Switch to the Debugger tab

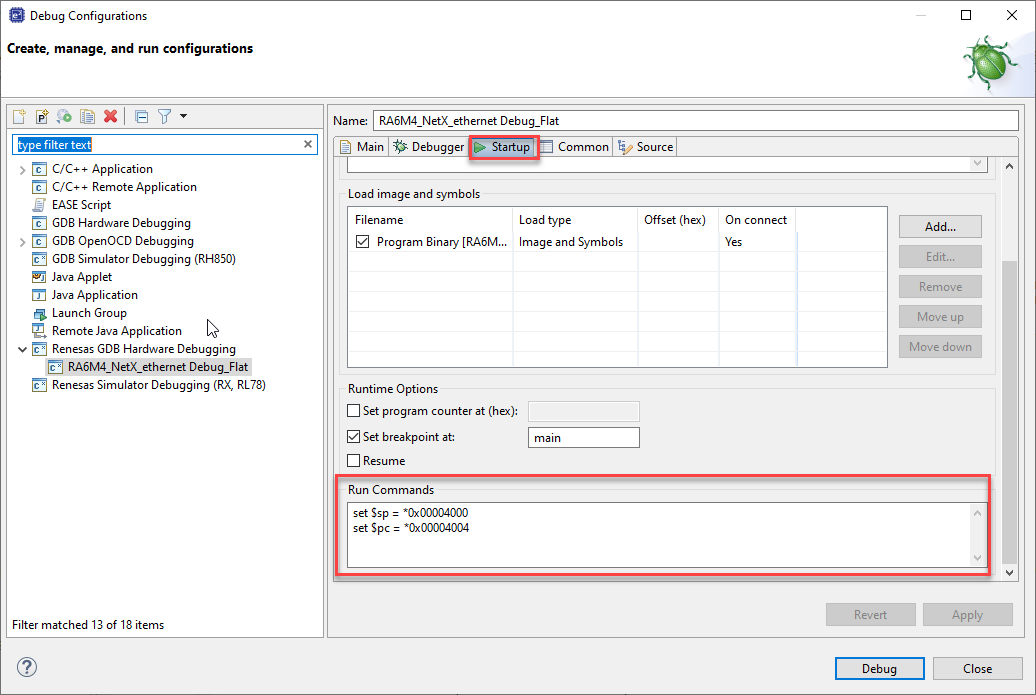click(429, 147)
